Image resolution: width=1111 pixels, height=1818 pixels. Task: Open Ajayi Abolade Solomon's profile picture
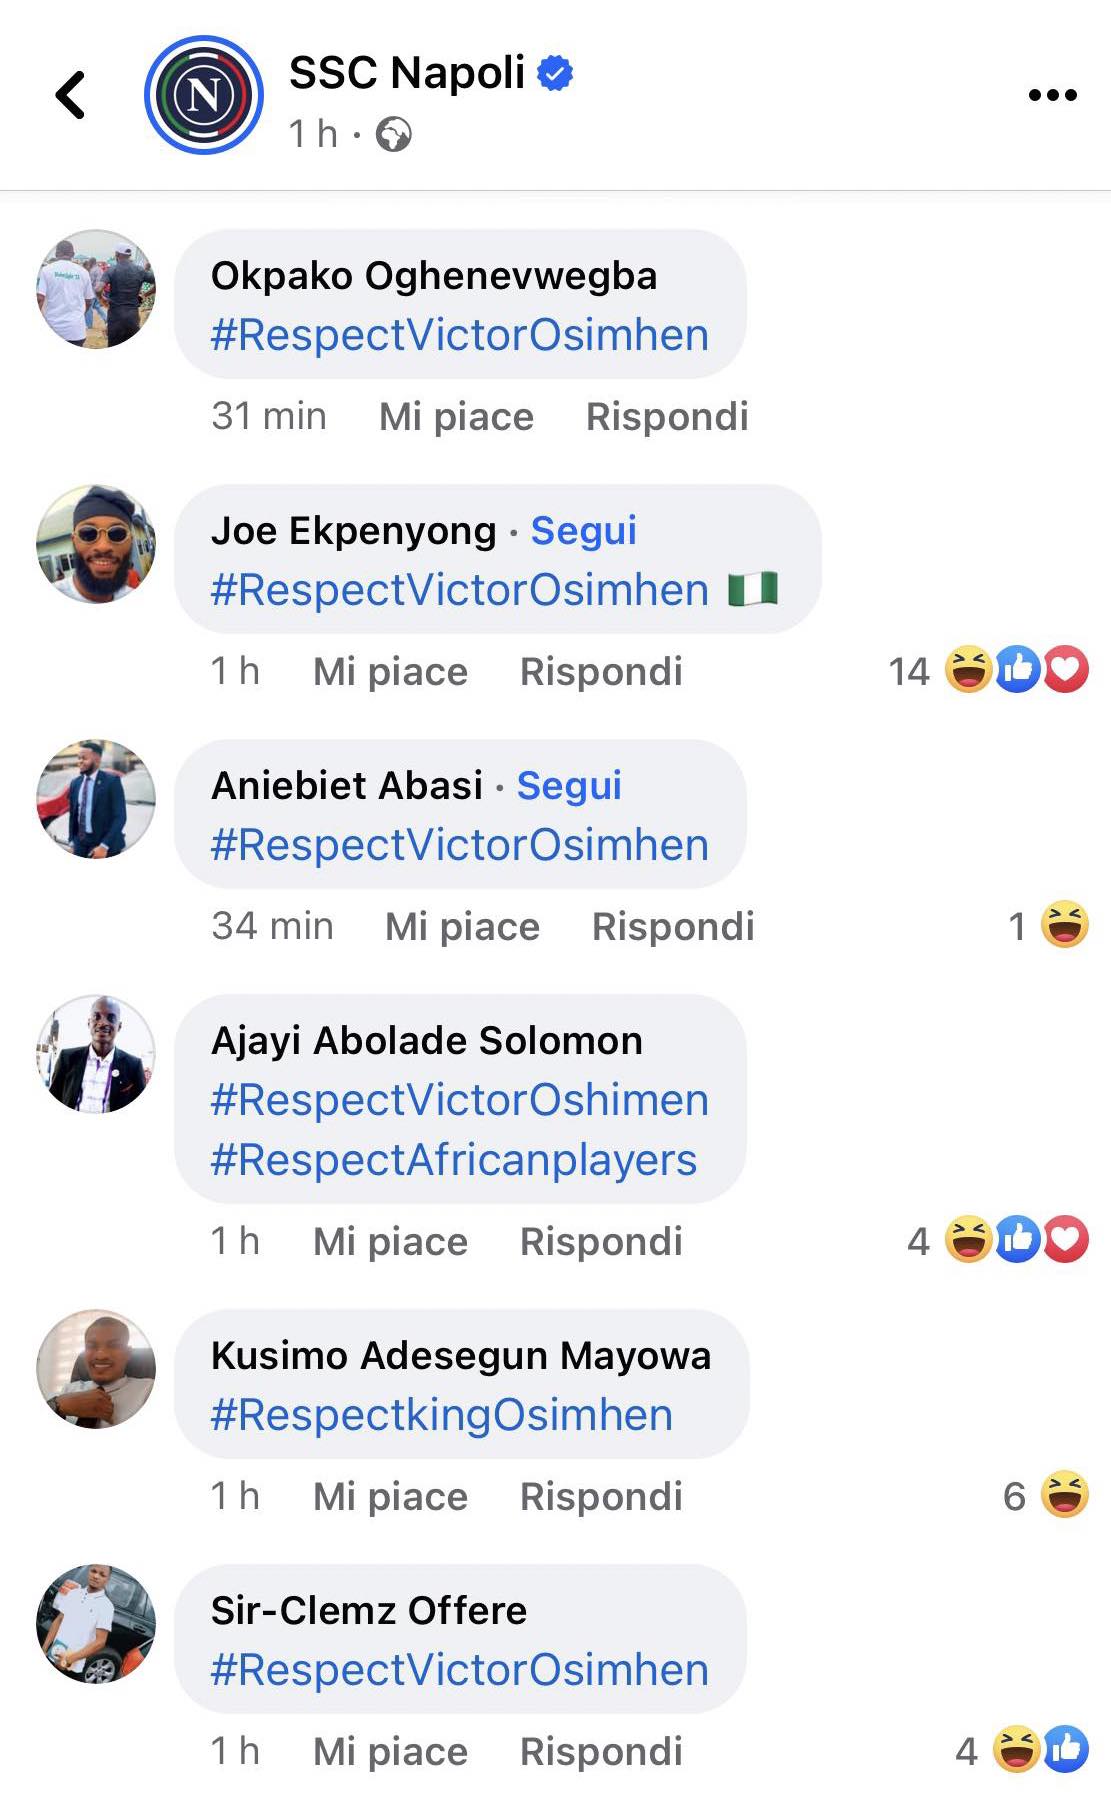tap(96, 1054)
